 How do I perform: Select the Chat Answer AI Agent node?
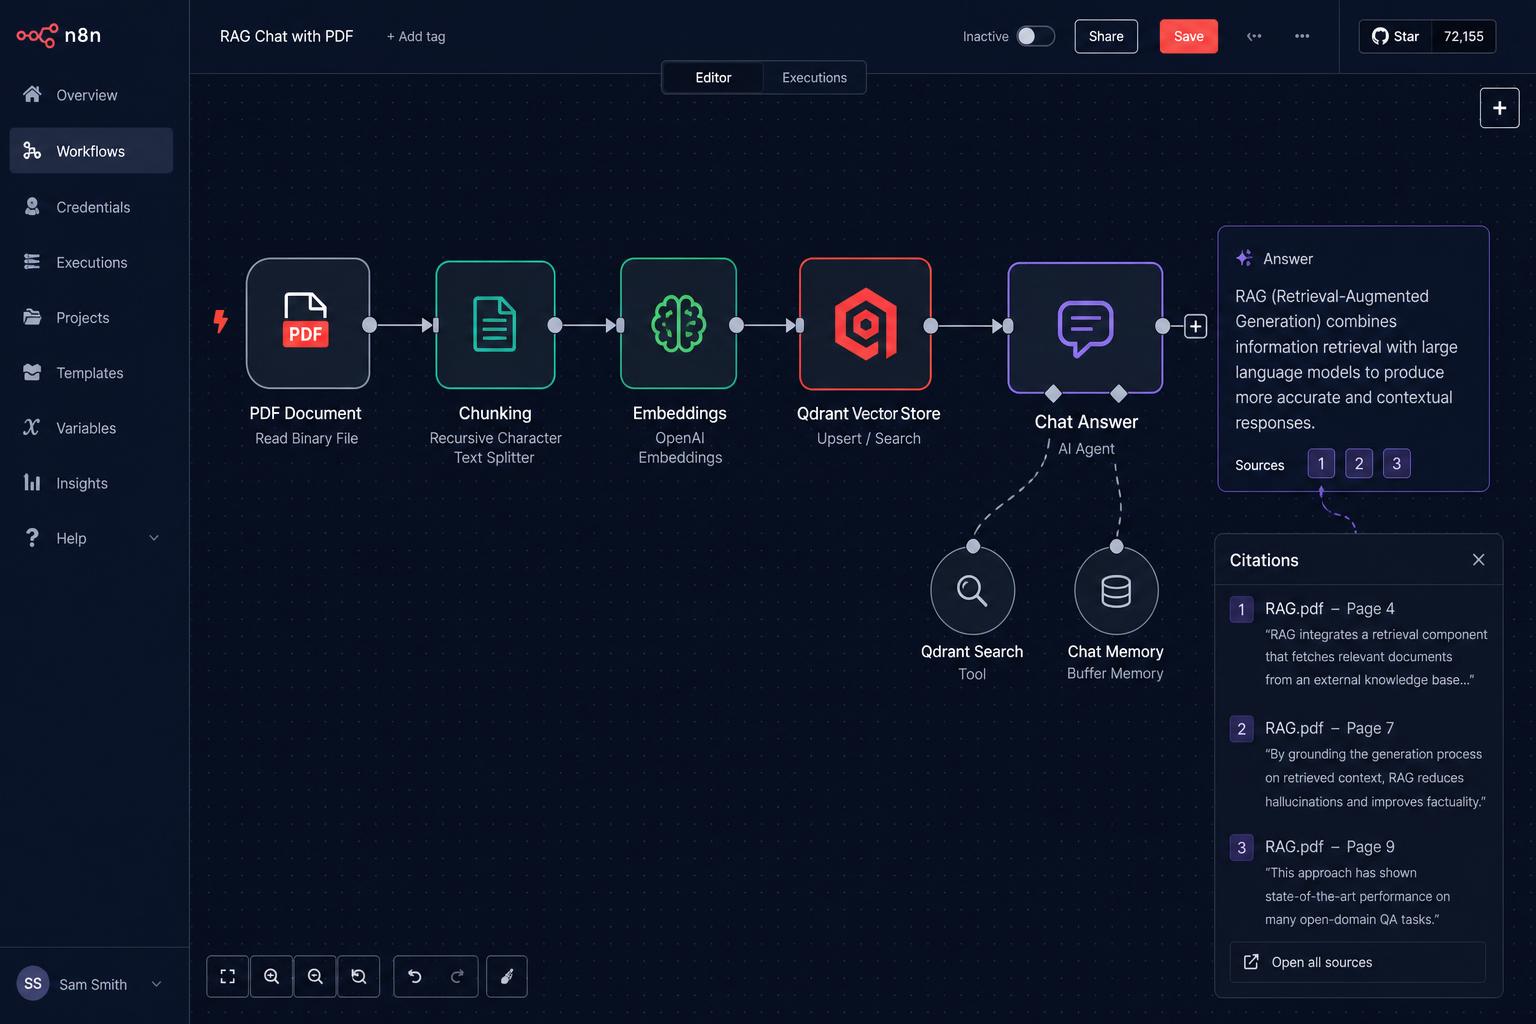pyautogui.click(x=1085, y=328)
